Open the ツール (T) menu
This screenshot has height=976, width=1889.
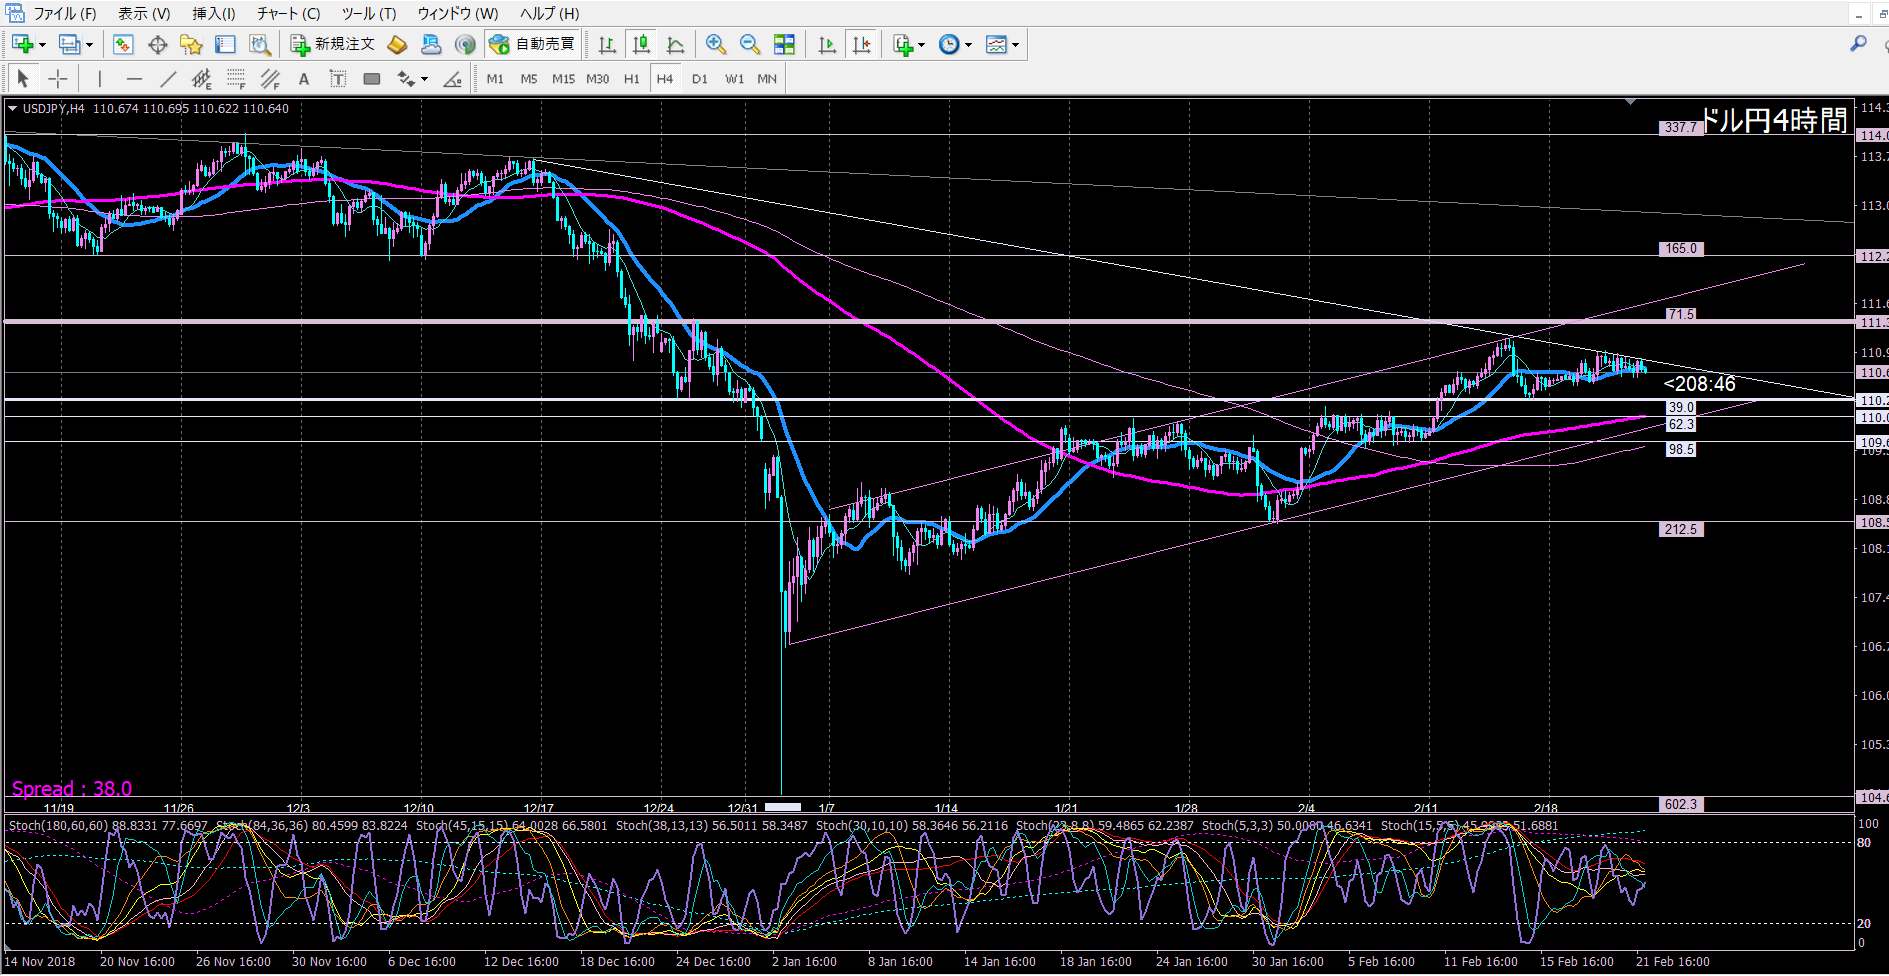tap(368, 13)
